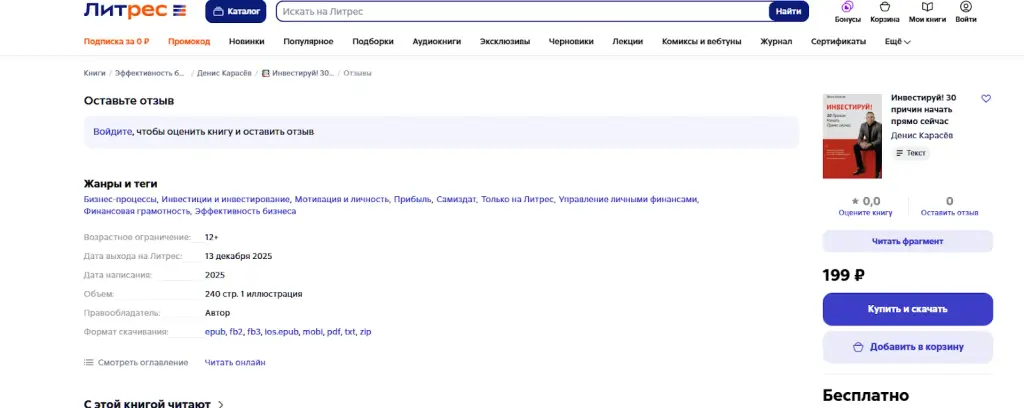Click the Инвестируй! book cover thumbnail
1024x408 pixels.
click(852, 136)
